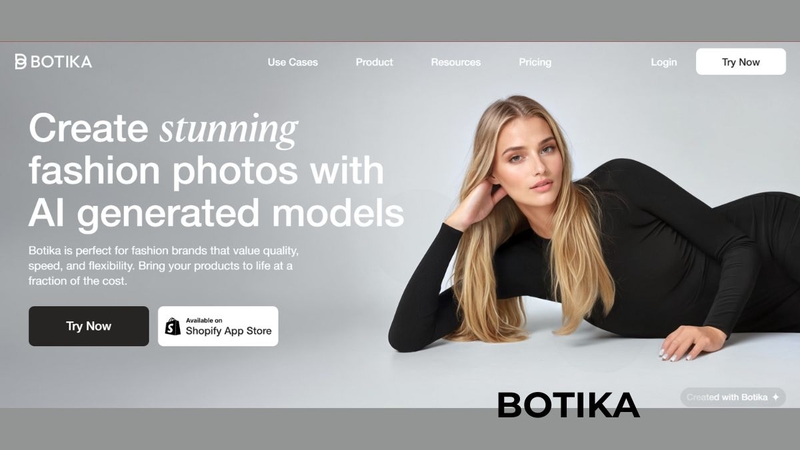800x450 pixels.
Task: Go to the Pricing page
Action: 535,62
